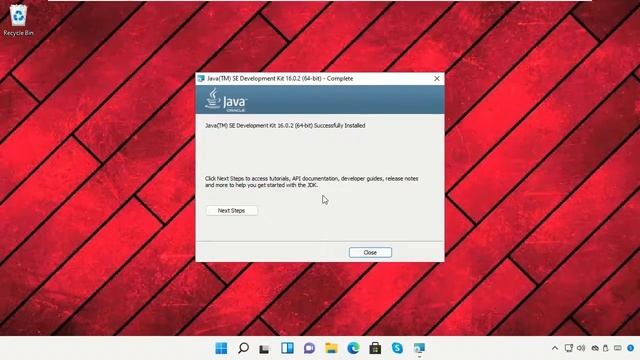Open Microsoft Store from taskbar
The image size is (640, 360).
click(375, 348)
